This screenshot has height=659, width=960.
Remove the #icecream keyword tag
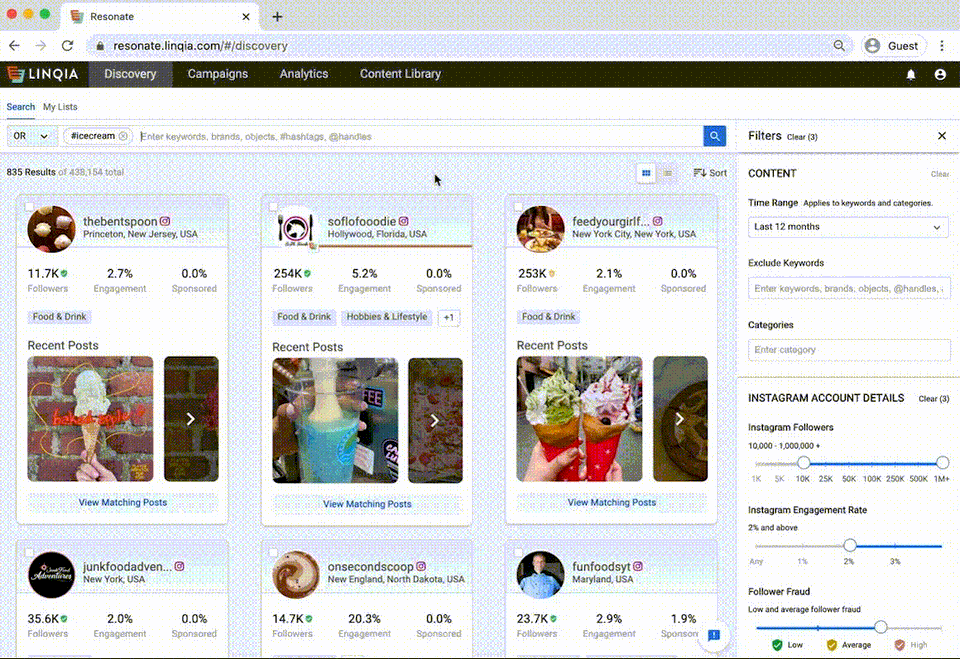coord(123,136)
